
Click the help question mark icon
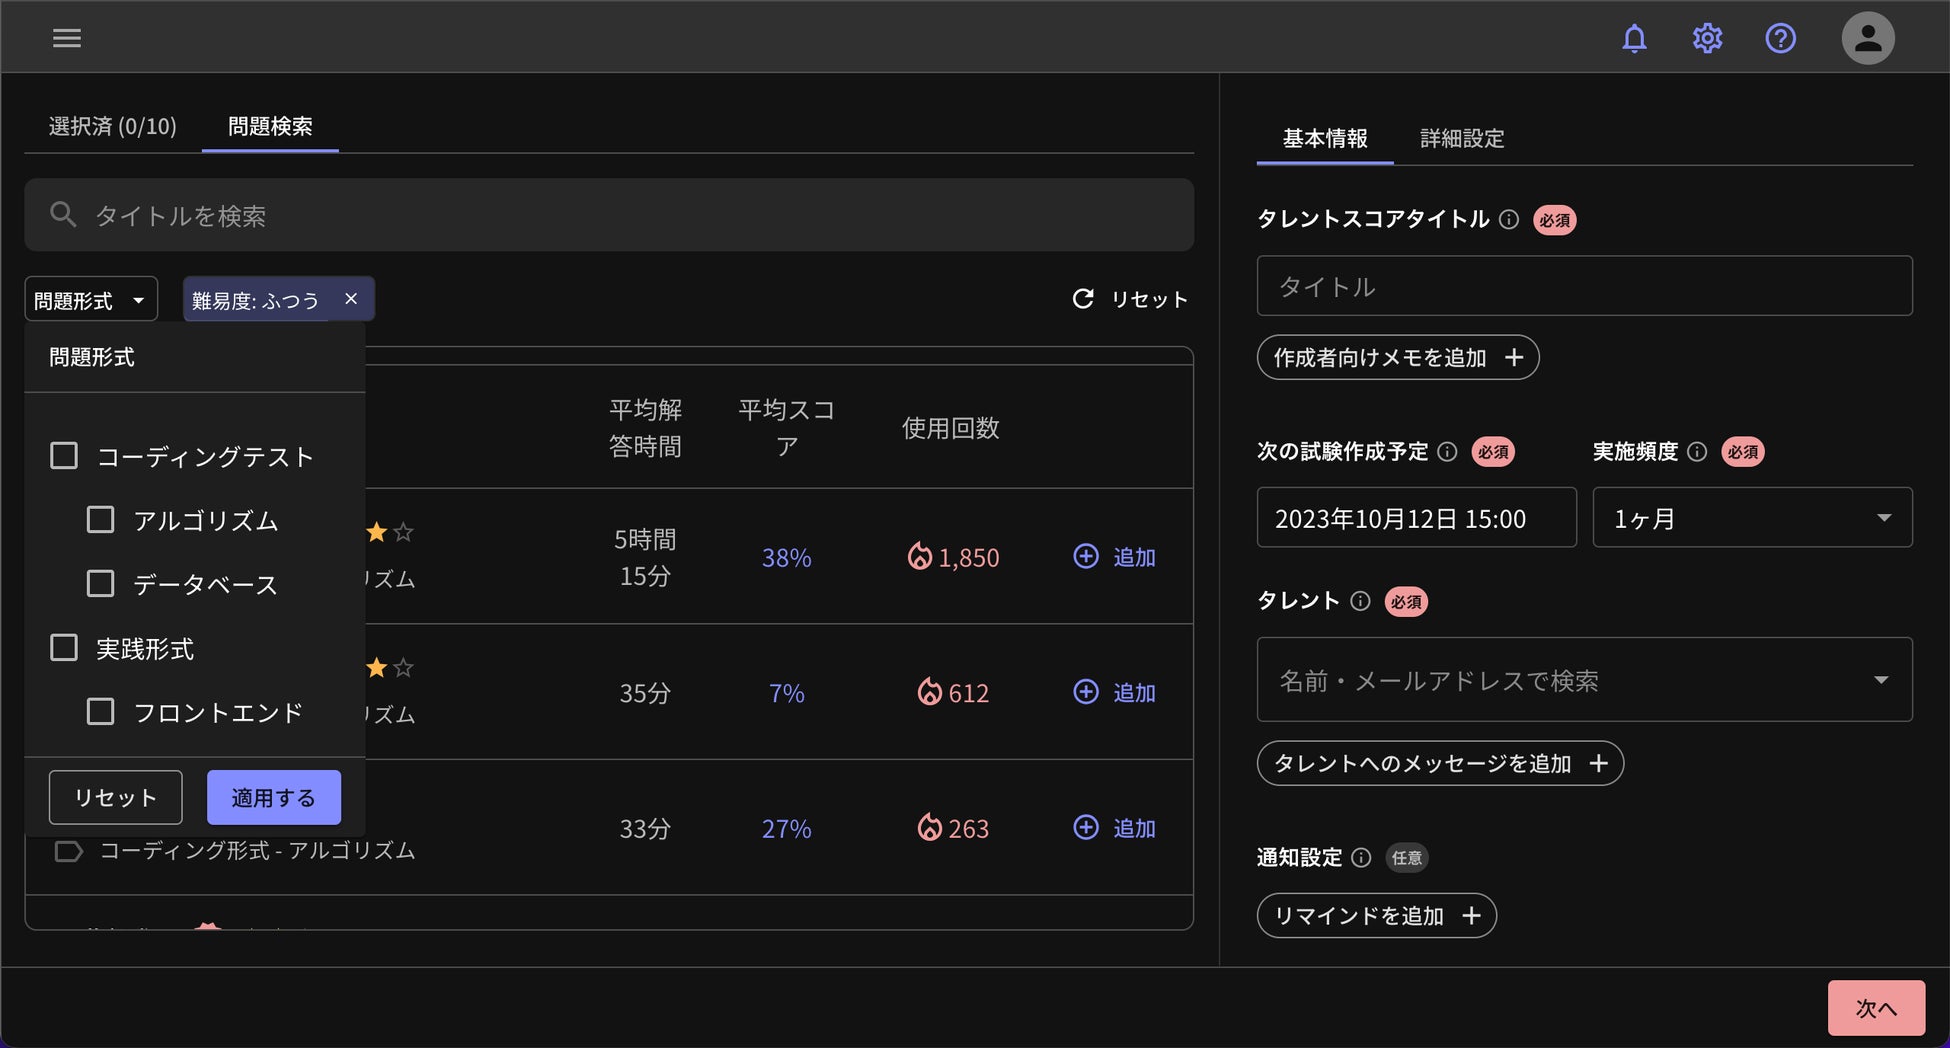pos(1780,38)
